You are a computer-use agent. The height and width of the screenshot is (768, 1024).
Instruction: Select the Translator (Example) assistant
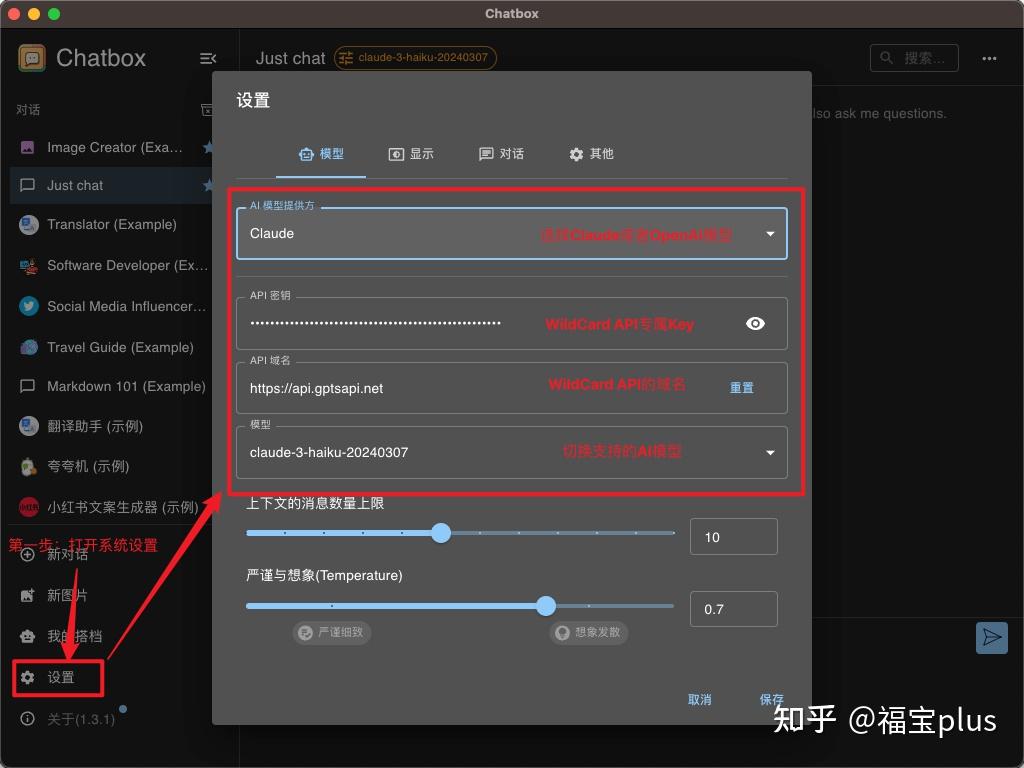click(x=110, y=224)
